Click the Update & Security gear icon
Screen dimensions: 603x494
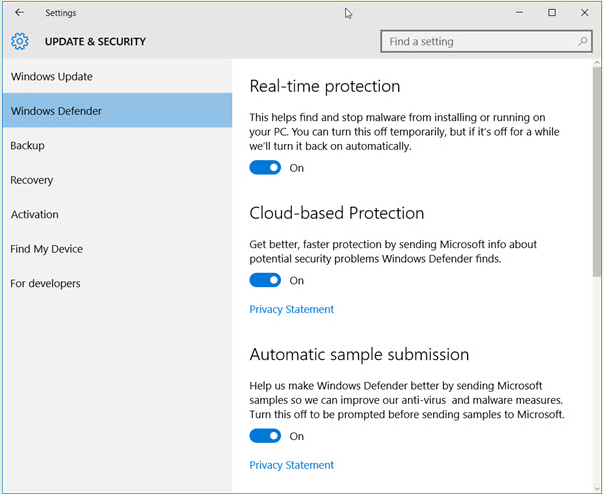pyautogui.click(x=20, y=42)
